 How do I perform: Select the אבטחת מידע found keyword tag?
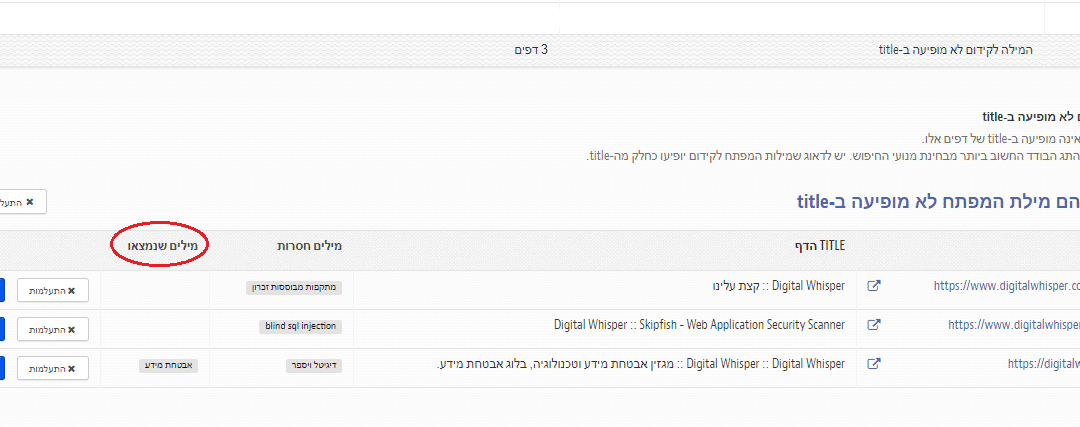[x=169, y=366]
